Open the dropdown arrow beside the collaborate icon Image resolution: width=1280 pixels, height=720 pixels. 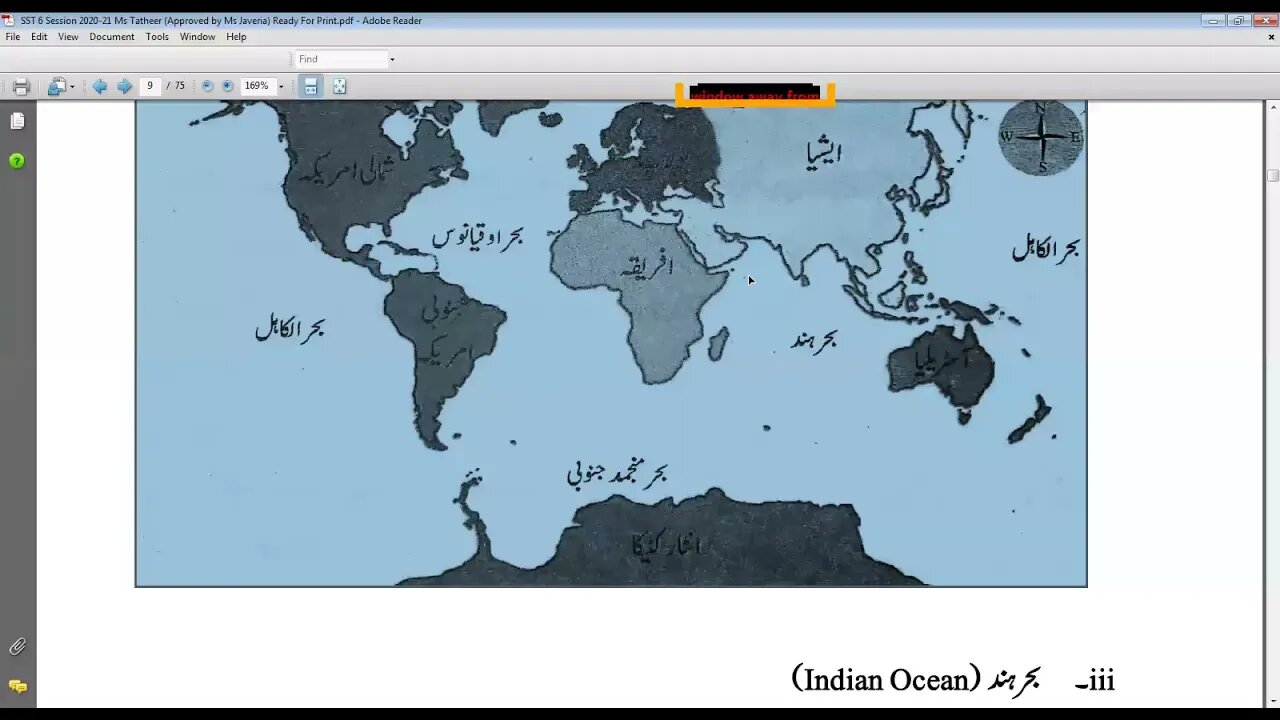[x=72, y=87]
